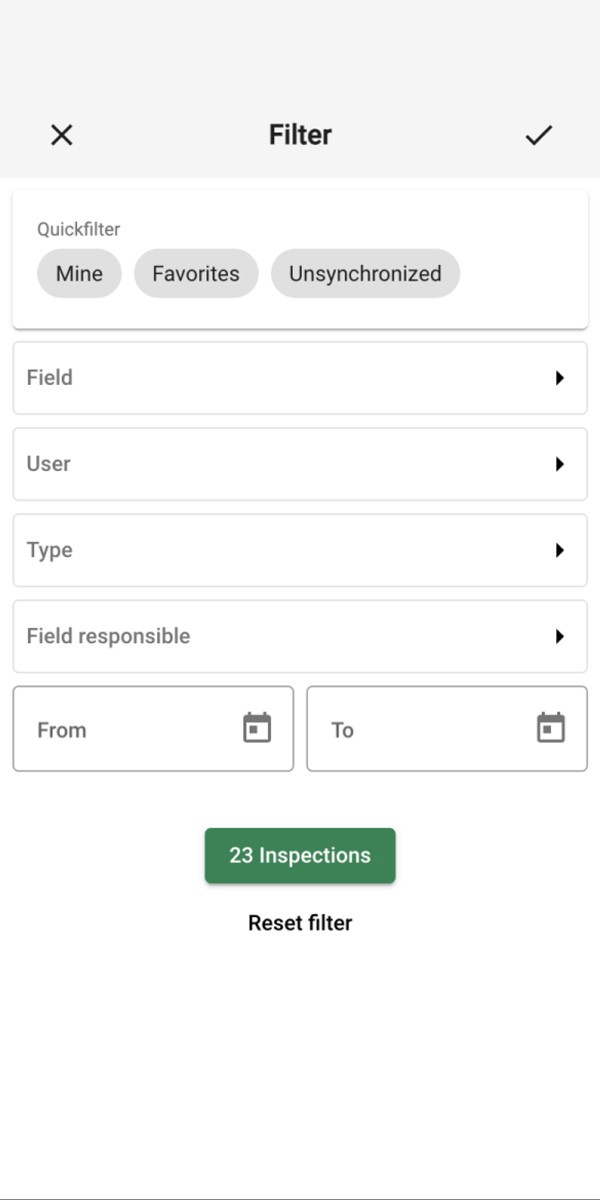
Task: Expand the User filter options
Action: [300, 463]
